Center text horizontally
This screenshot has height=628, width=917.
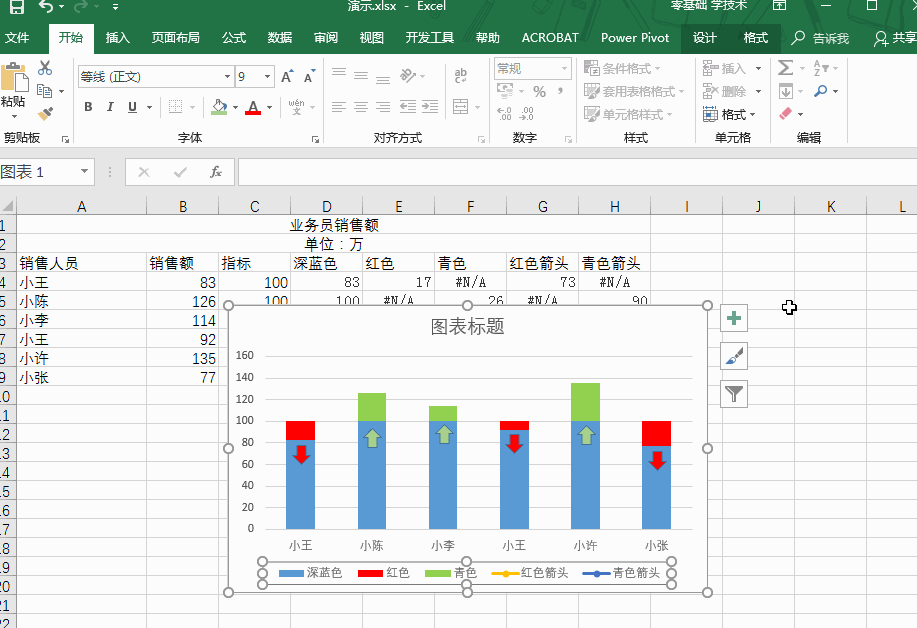tap(361, 106)
